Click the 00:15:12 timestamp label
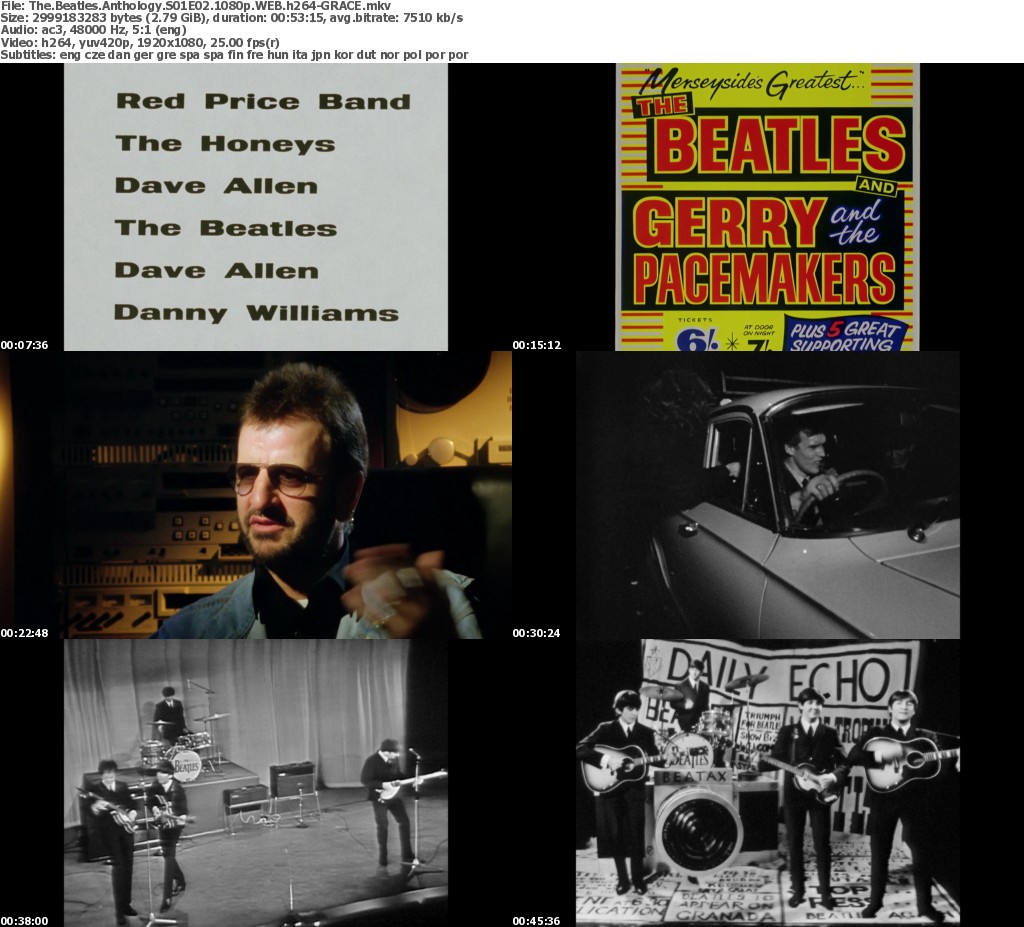Viewport: 1024px width, 927px height. [537, 345]
